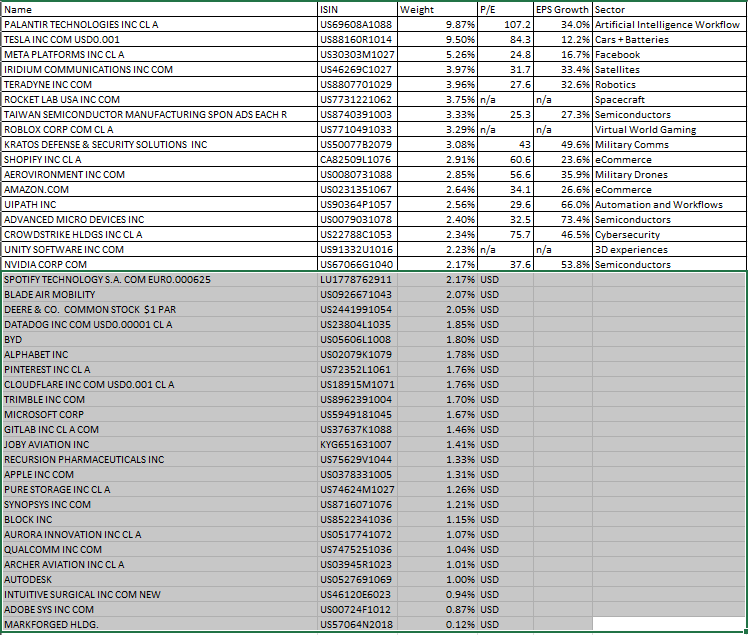Click Virtual World Gaming sector cell

[670, 130]
